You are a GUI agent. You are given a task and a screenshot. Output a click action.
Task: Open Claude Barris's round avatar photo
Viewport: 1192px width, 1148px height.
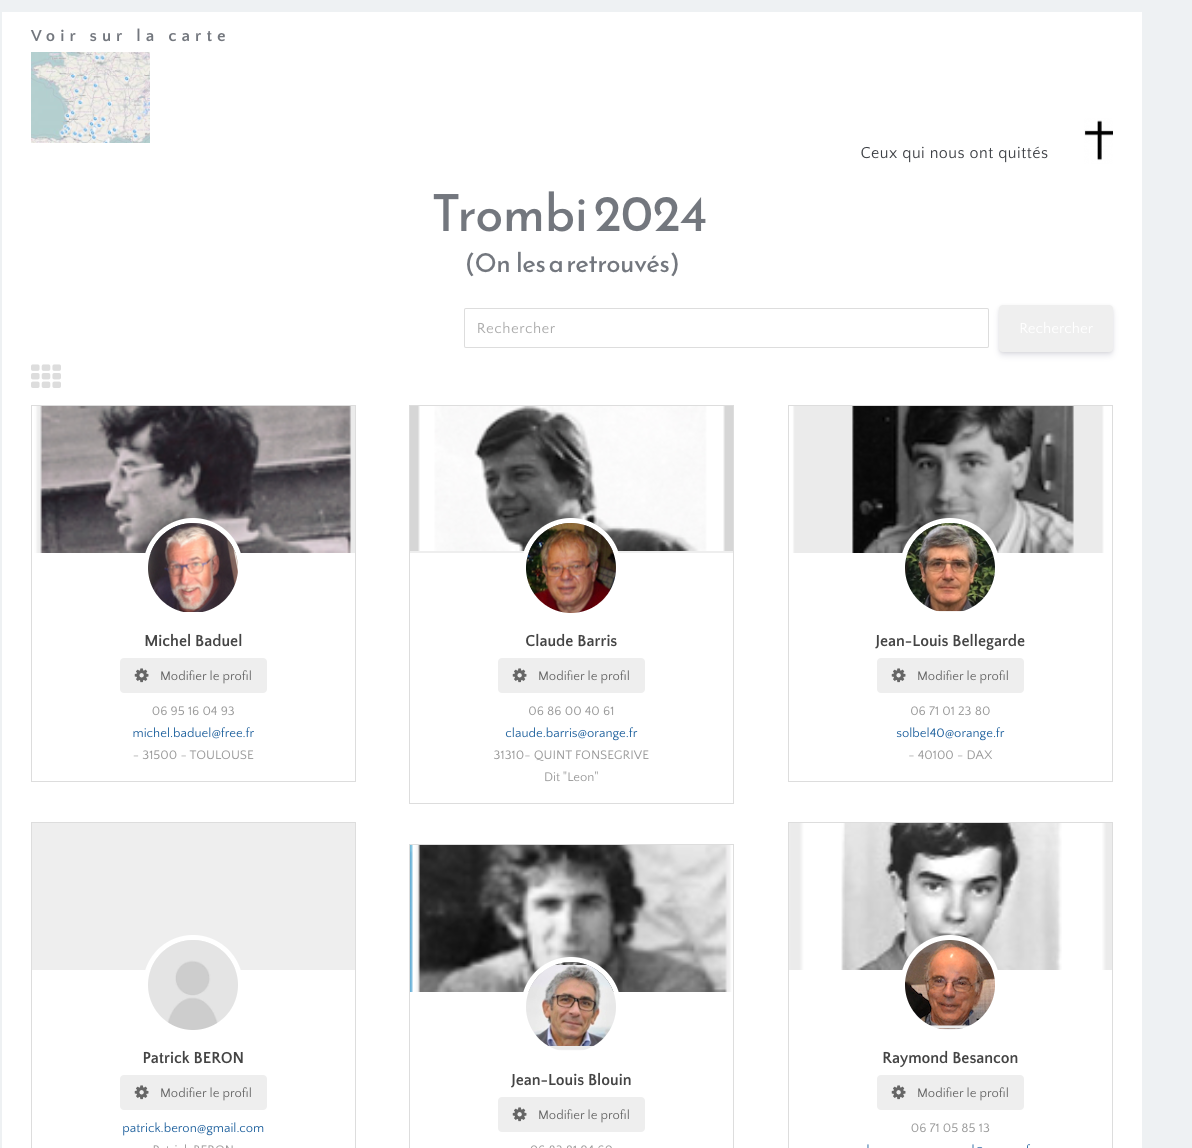571,567
